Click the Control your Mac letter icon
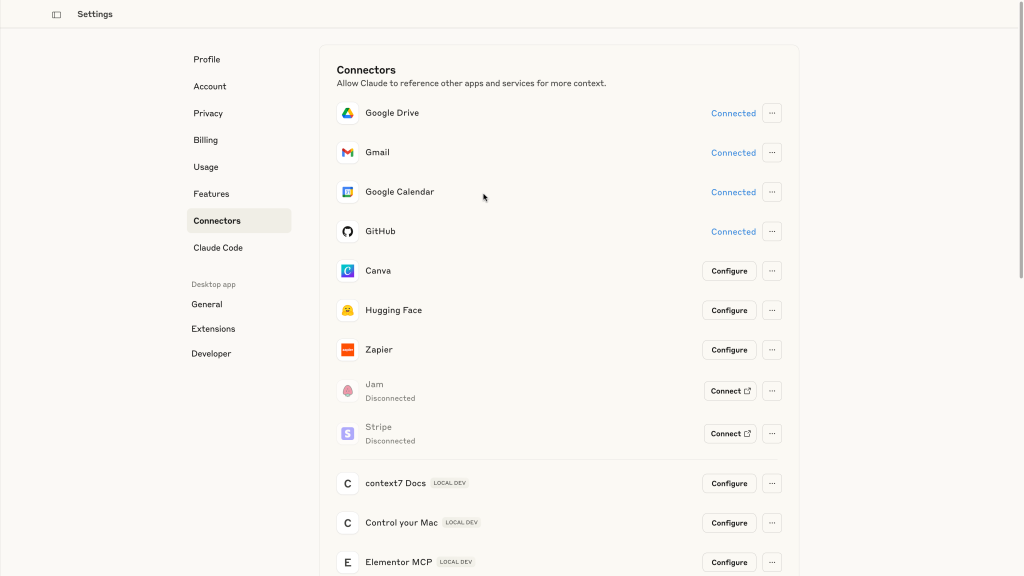Screen dimensions: 1024x576 pyautogui.click(x=347, y=523)
